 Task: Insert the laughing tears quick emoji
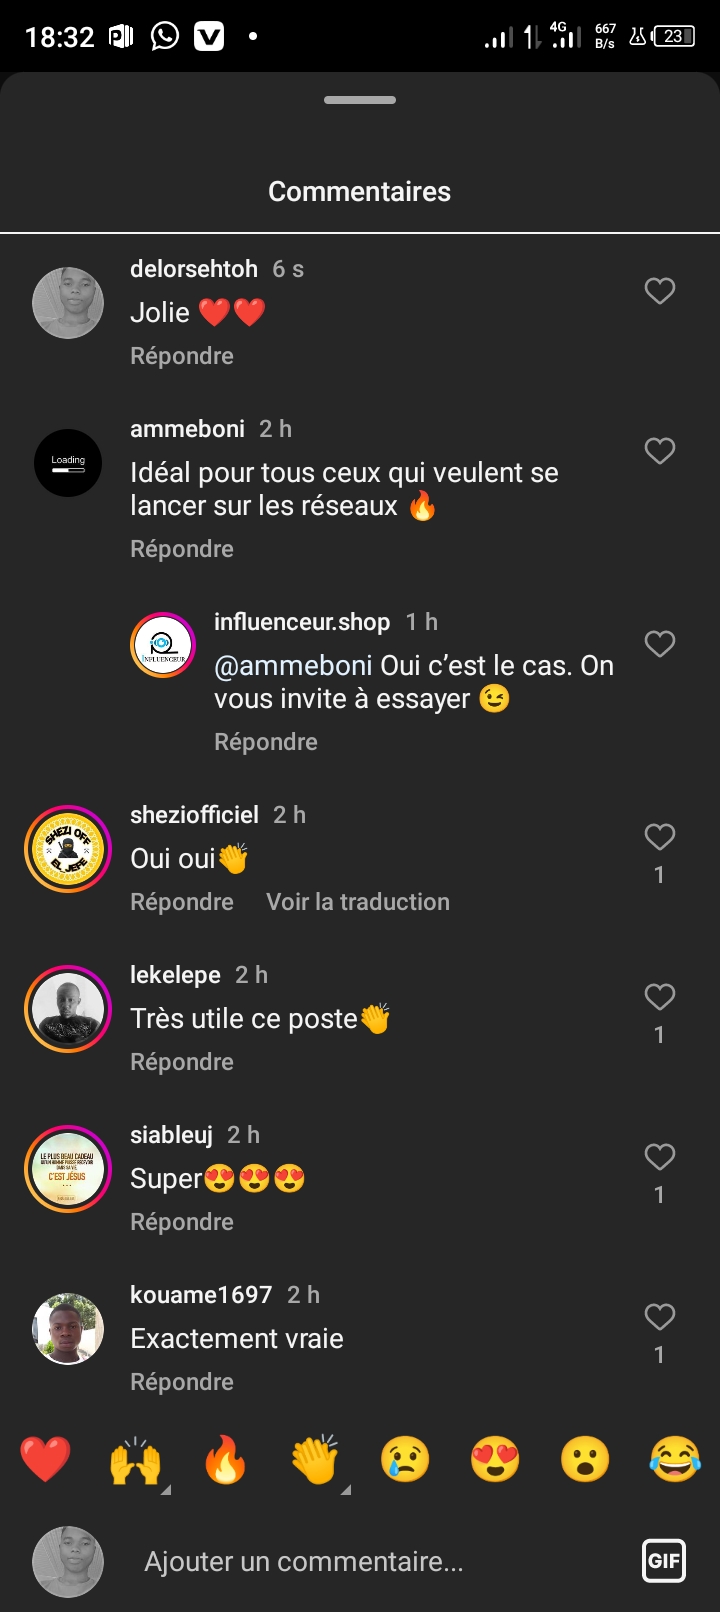[x=675, y=1459]
